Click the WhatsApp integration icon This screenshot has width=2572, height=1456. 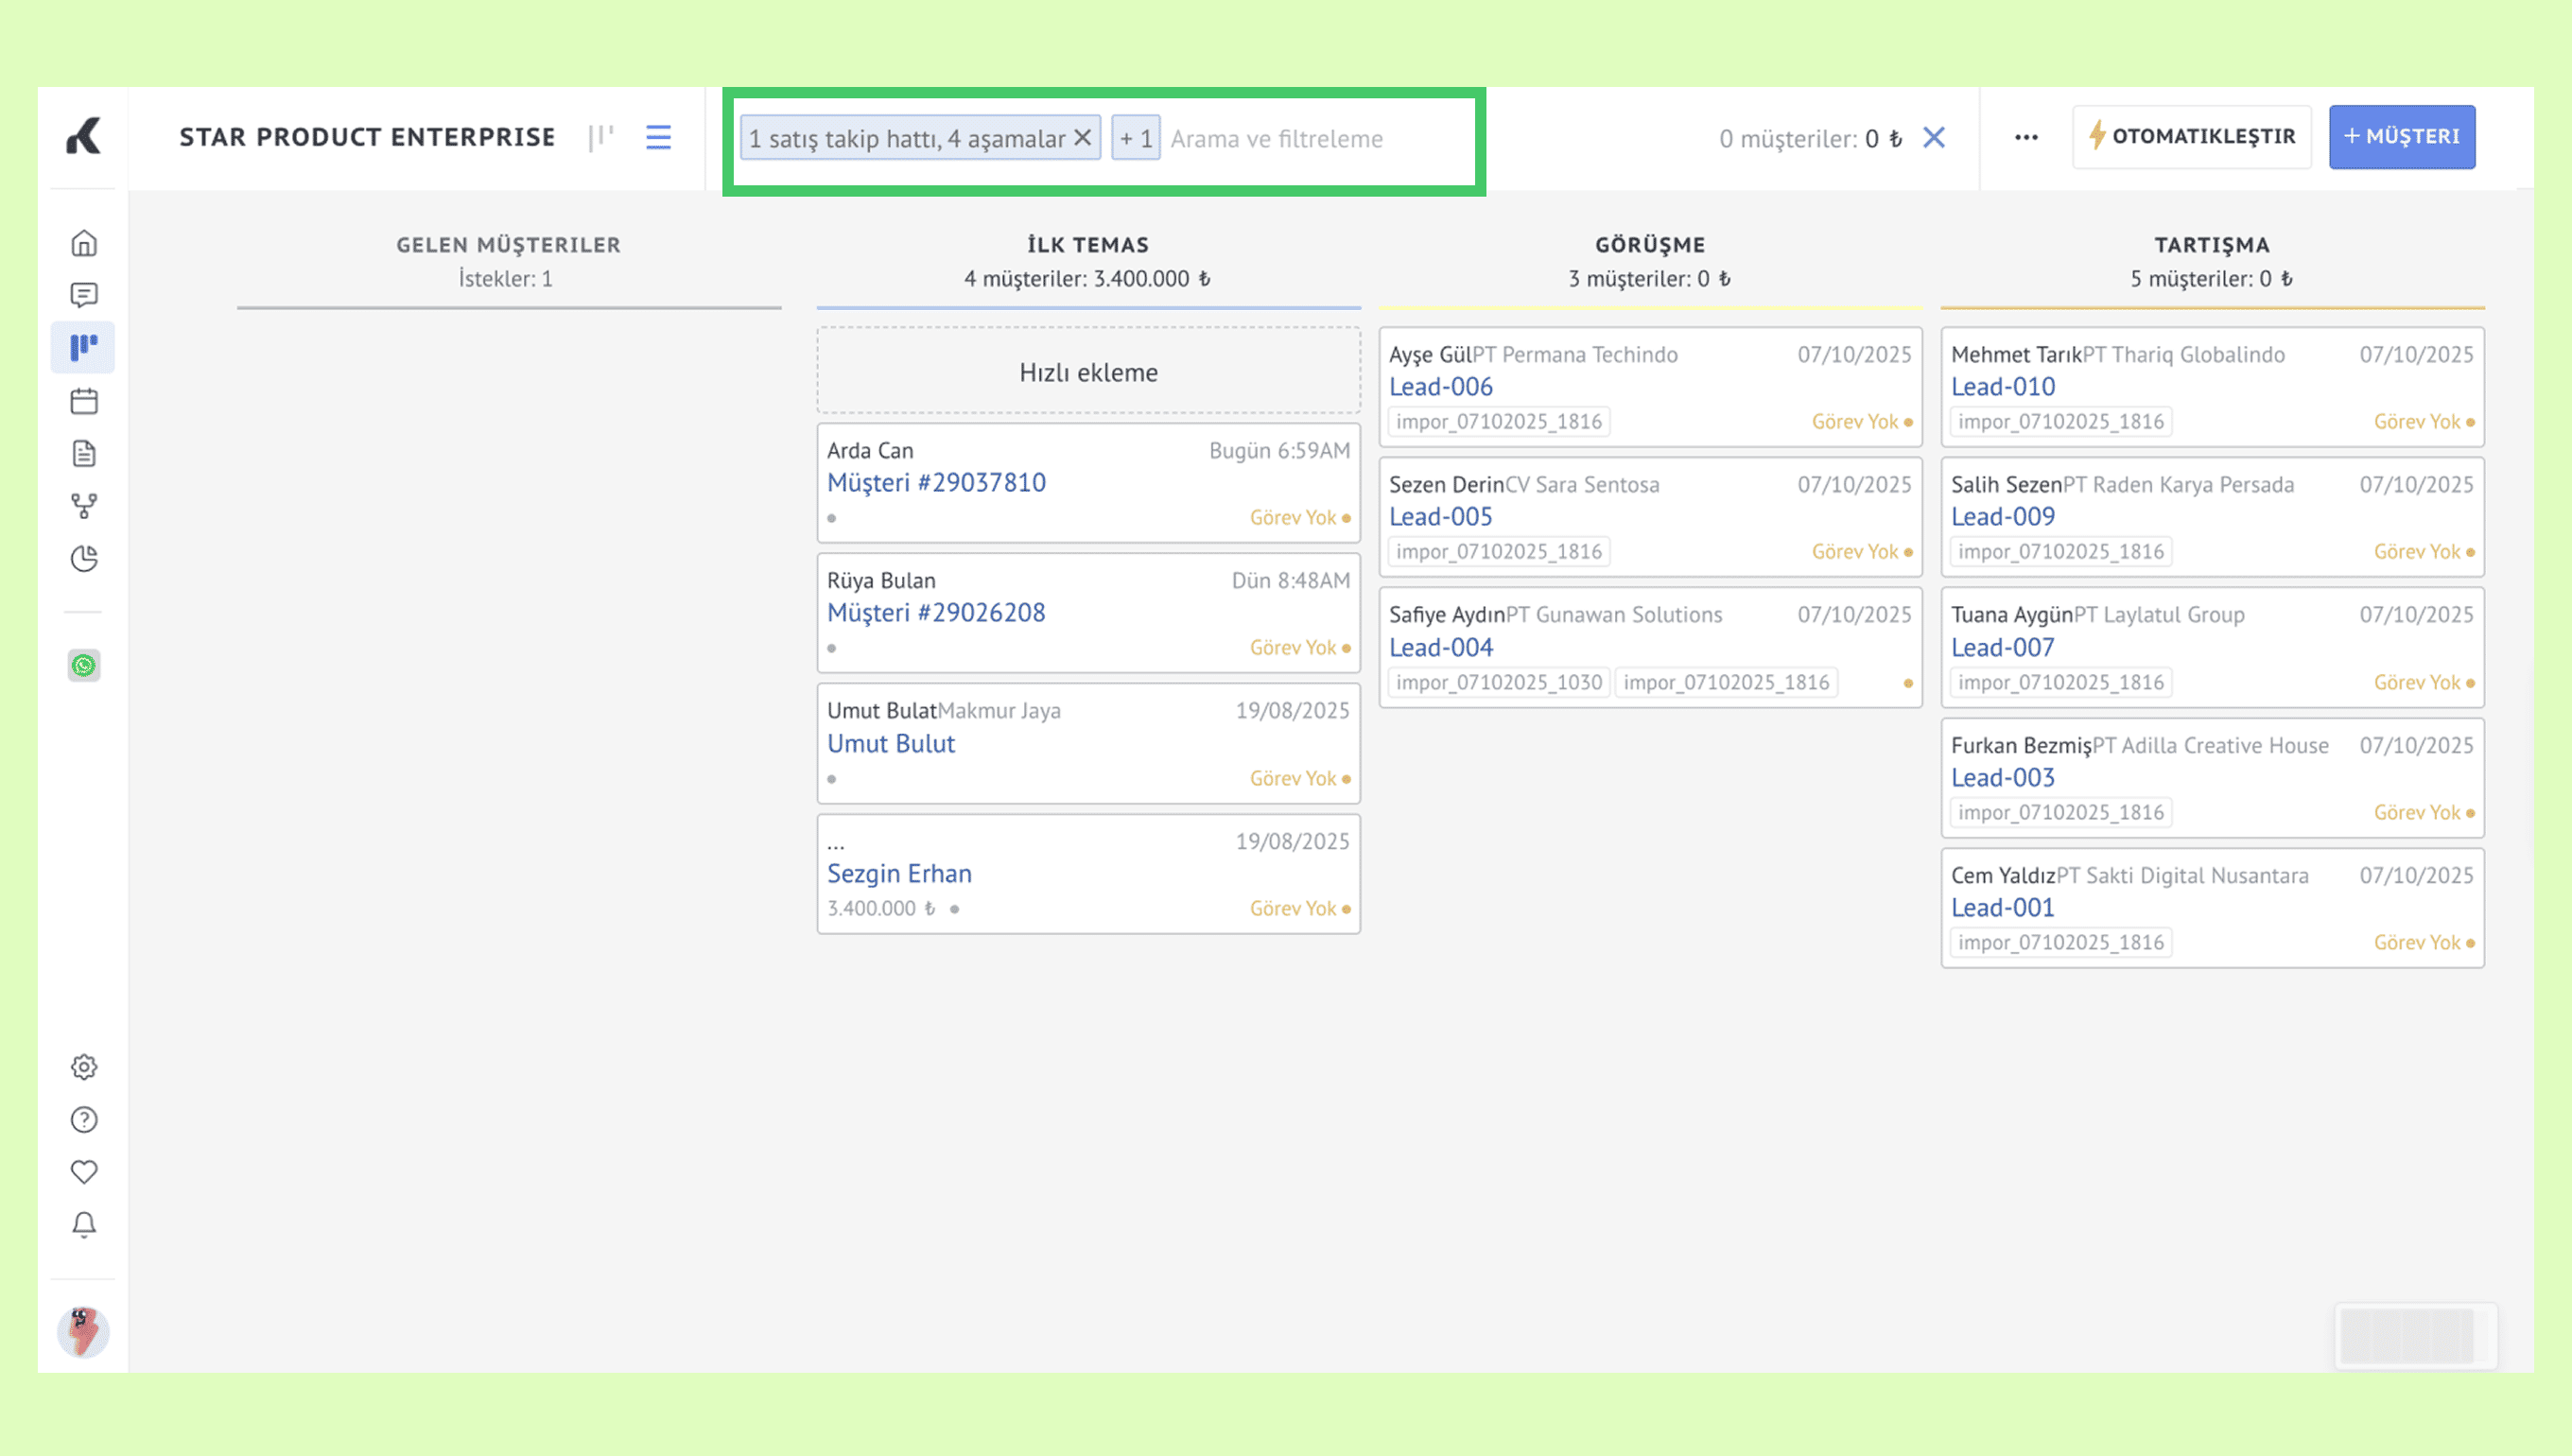pyautogui.click(x=84, y=665)
